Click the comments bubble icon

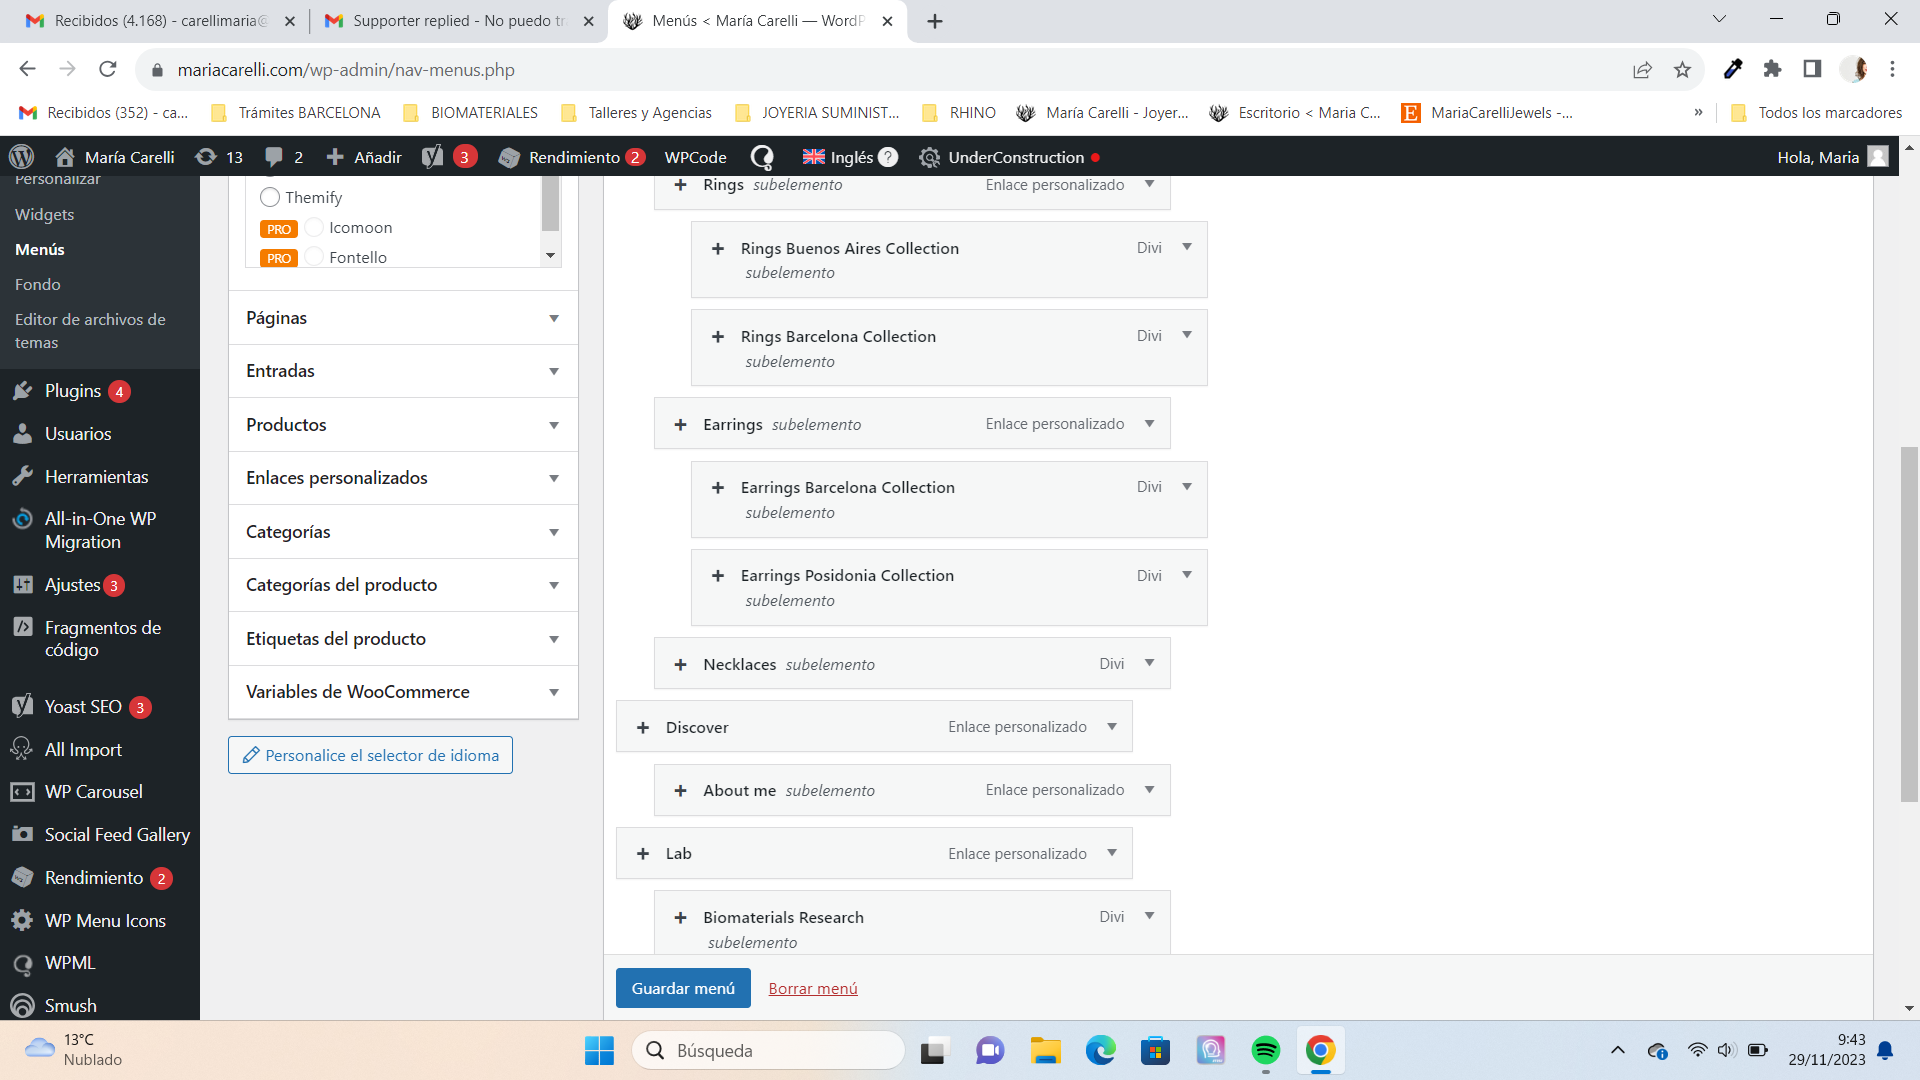[274, 157]
